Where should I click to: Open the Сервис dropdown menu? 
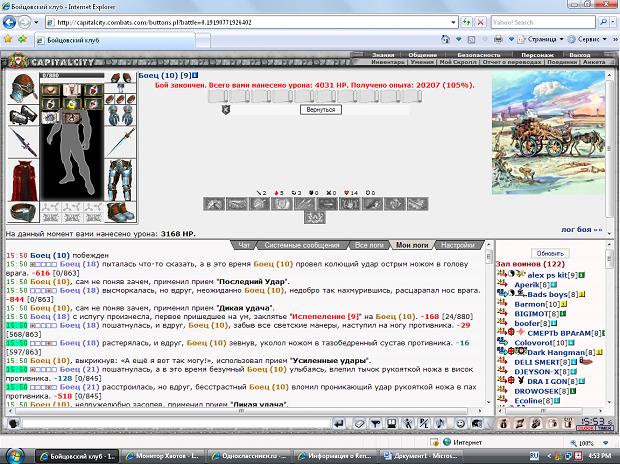pos(587,40)
